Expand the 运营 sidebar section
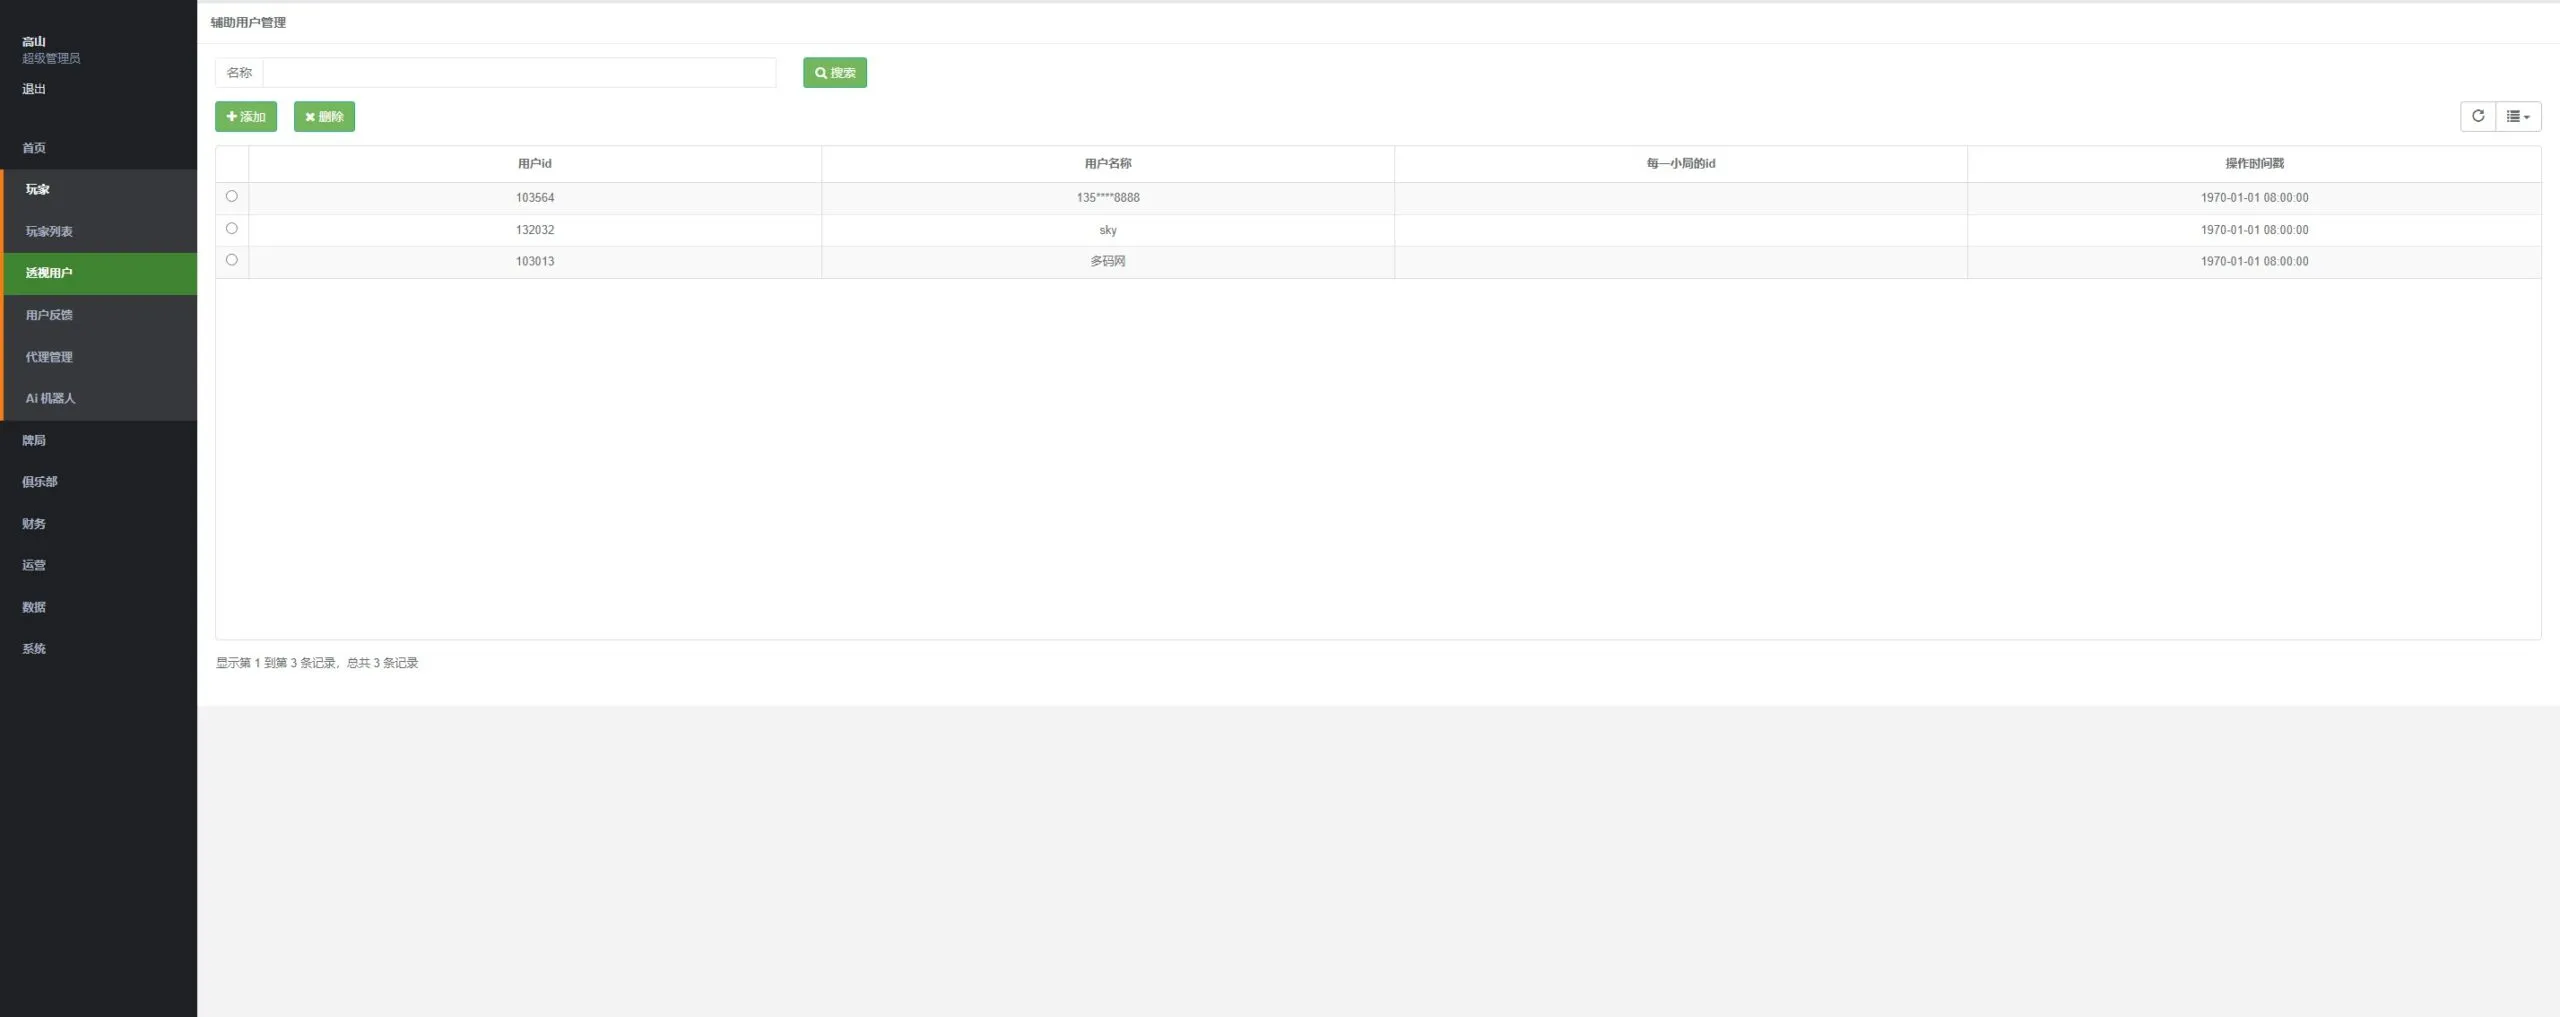Screen dimensions: 2560x1017 coord(99,565)
